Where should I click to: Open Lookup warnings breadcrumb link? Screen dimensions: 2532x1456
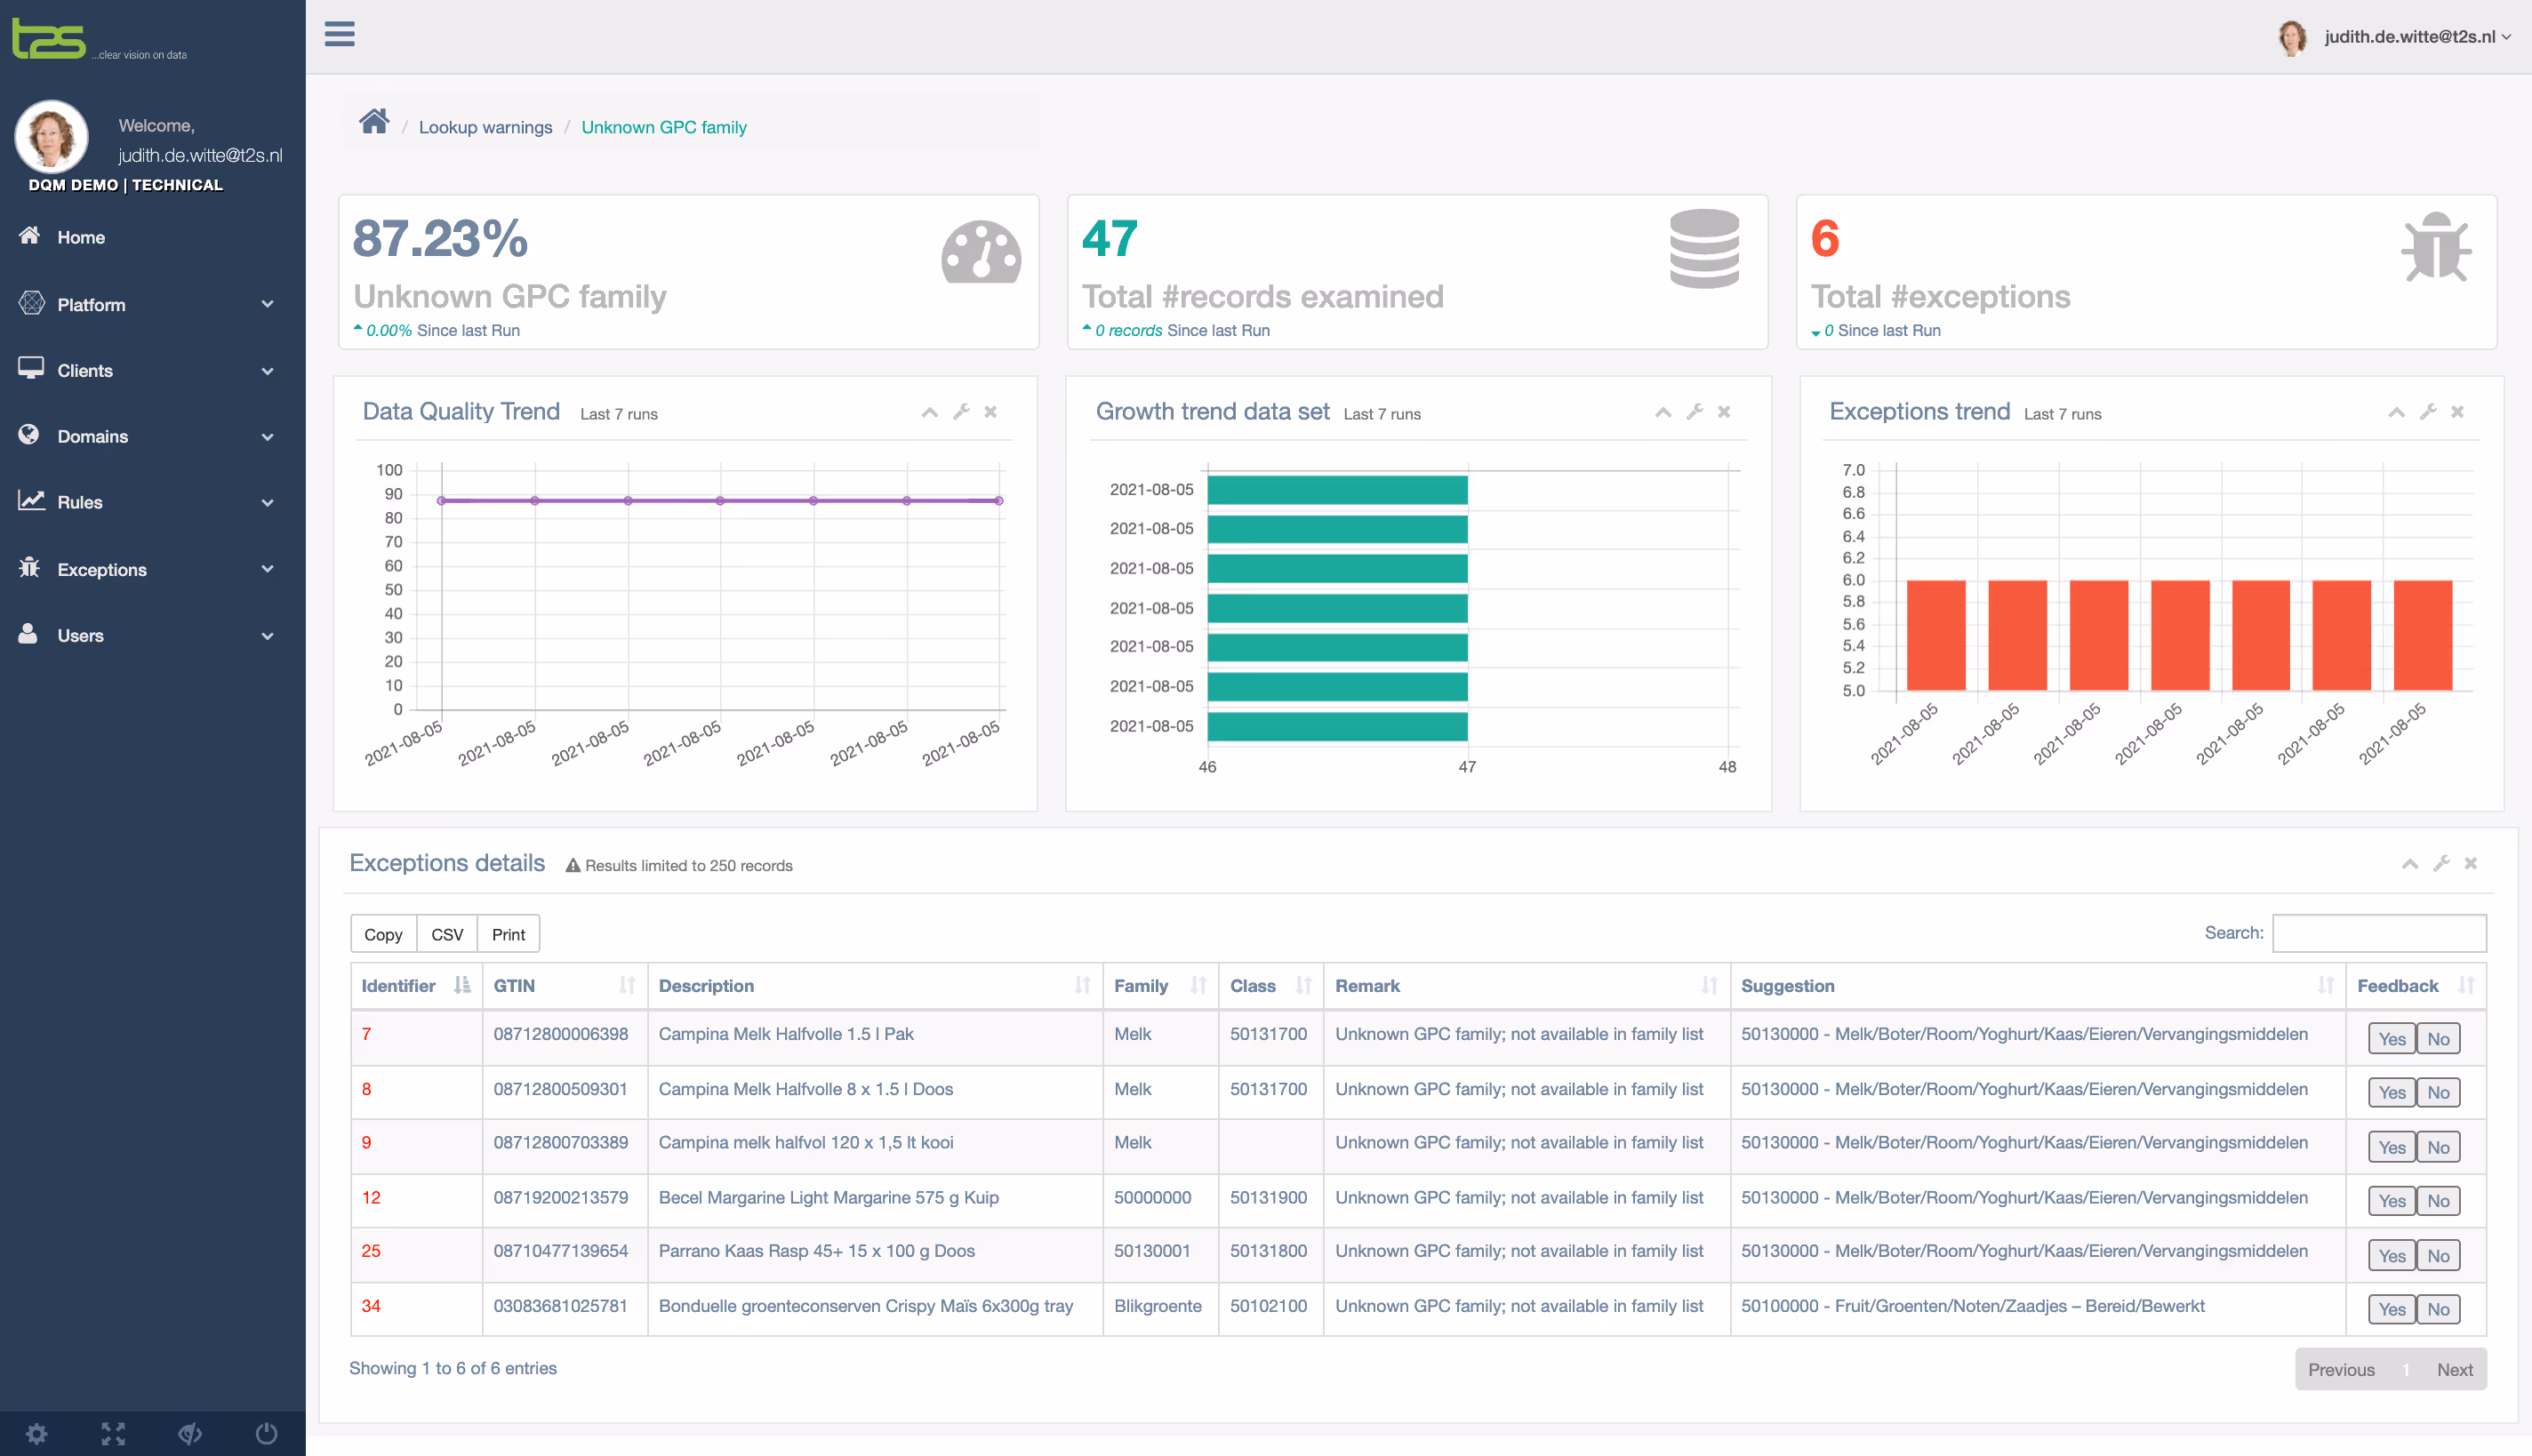tap(485, 127)
